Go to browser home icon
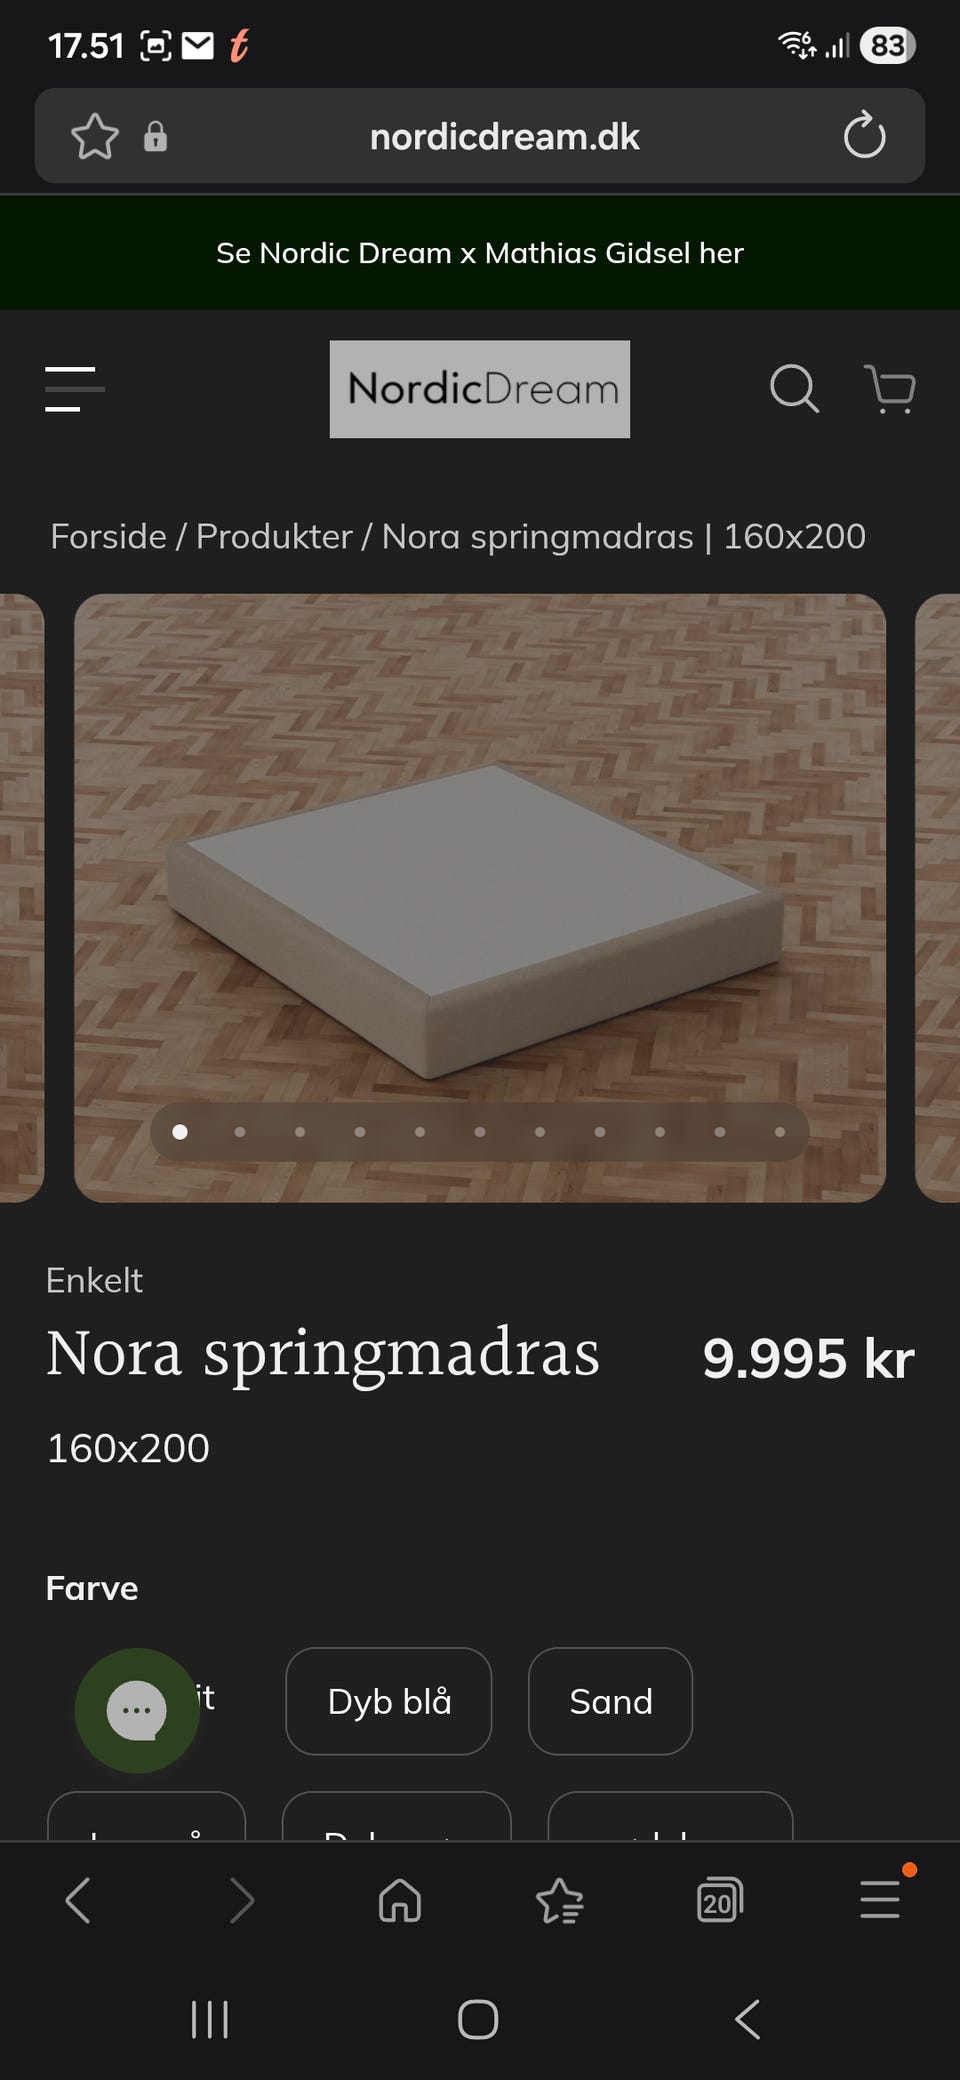 coord(400,1900)
